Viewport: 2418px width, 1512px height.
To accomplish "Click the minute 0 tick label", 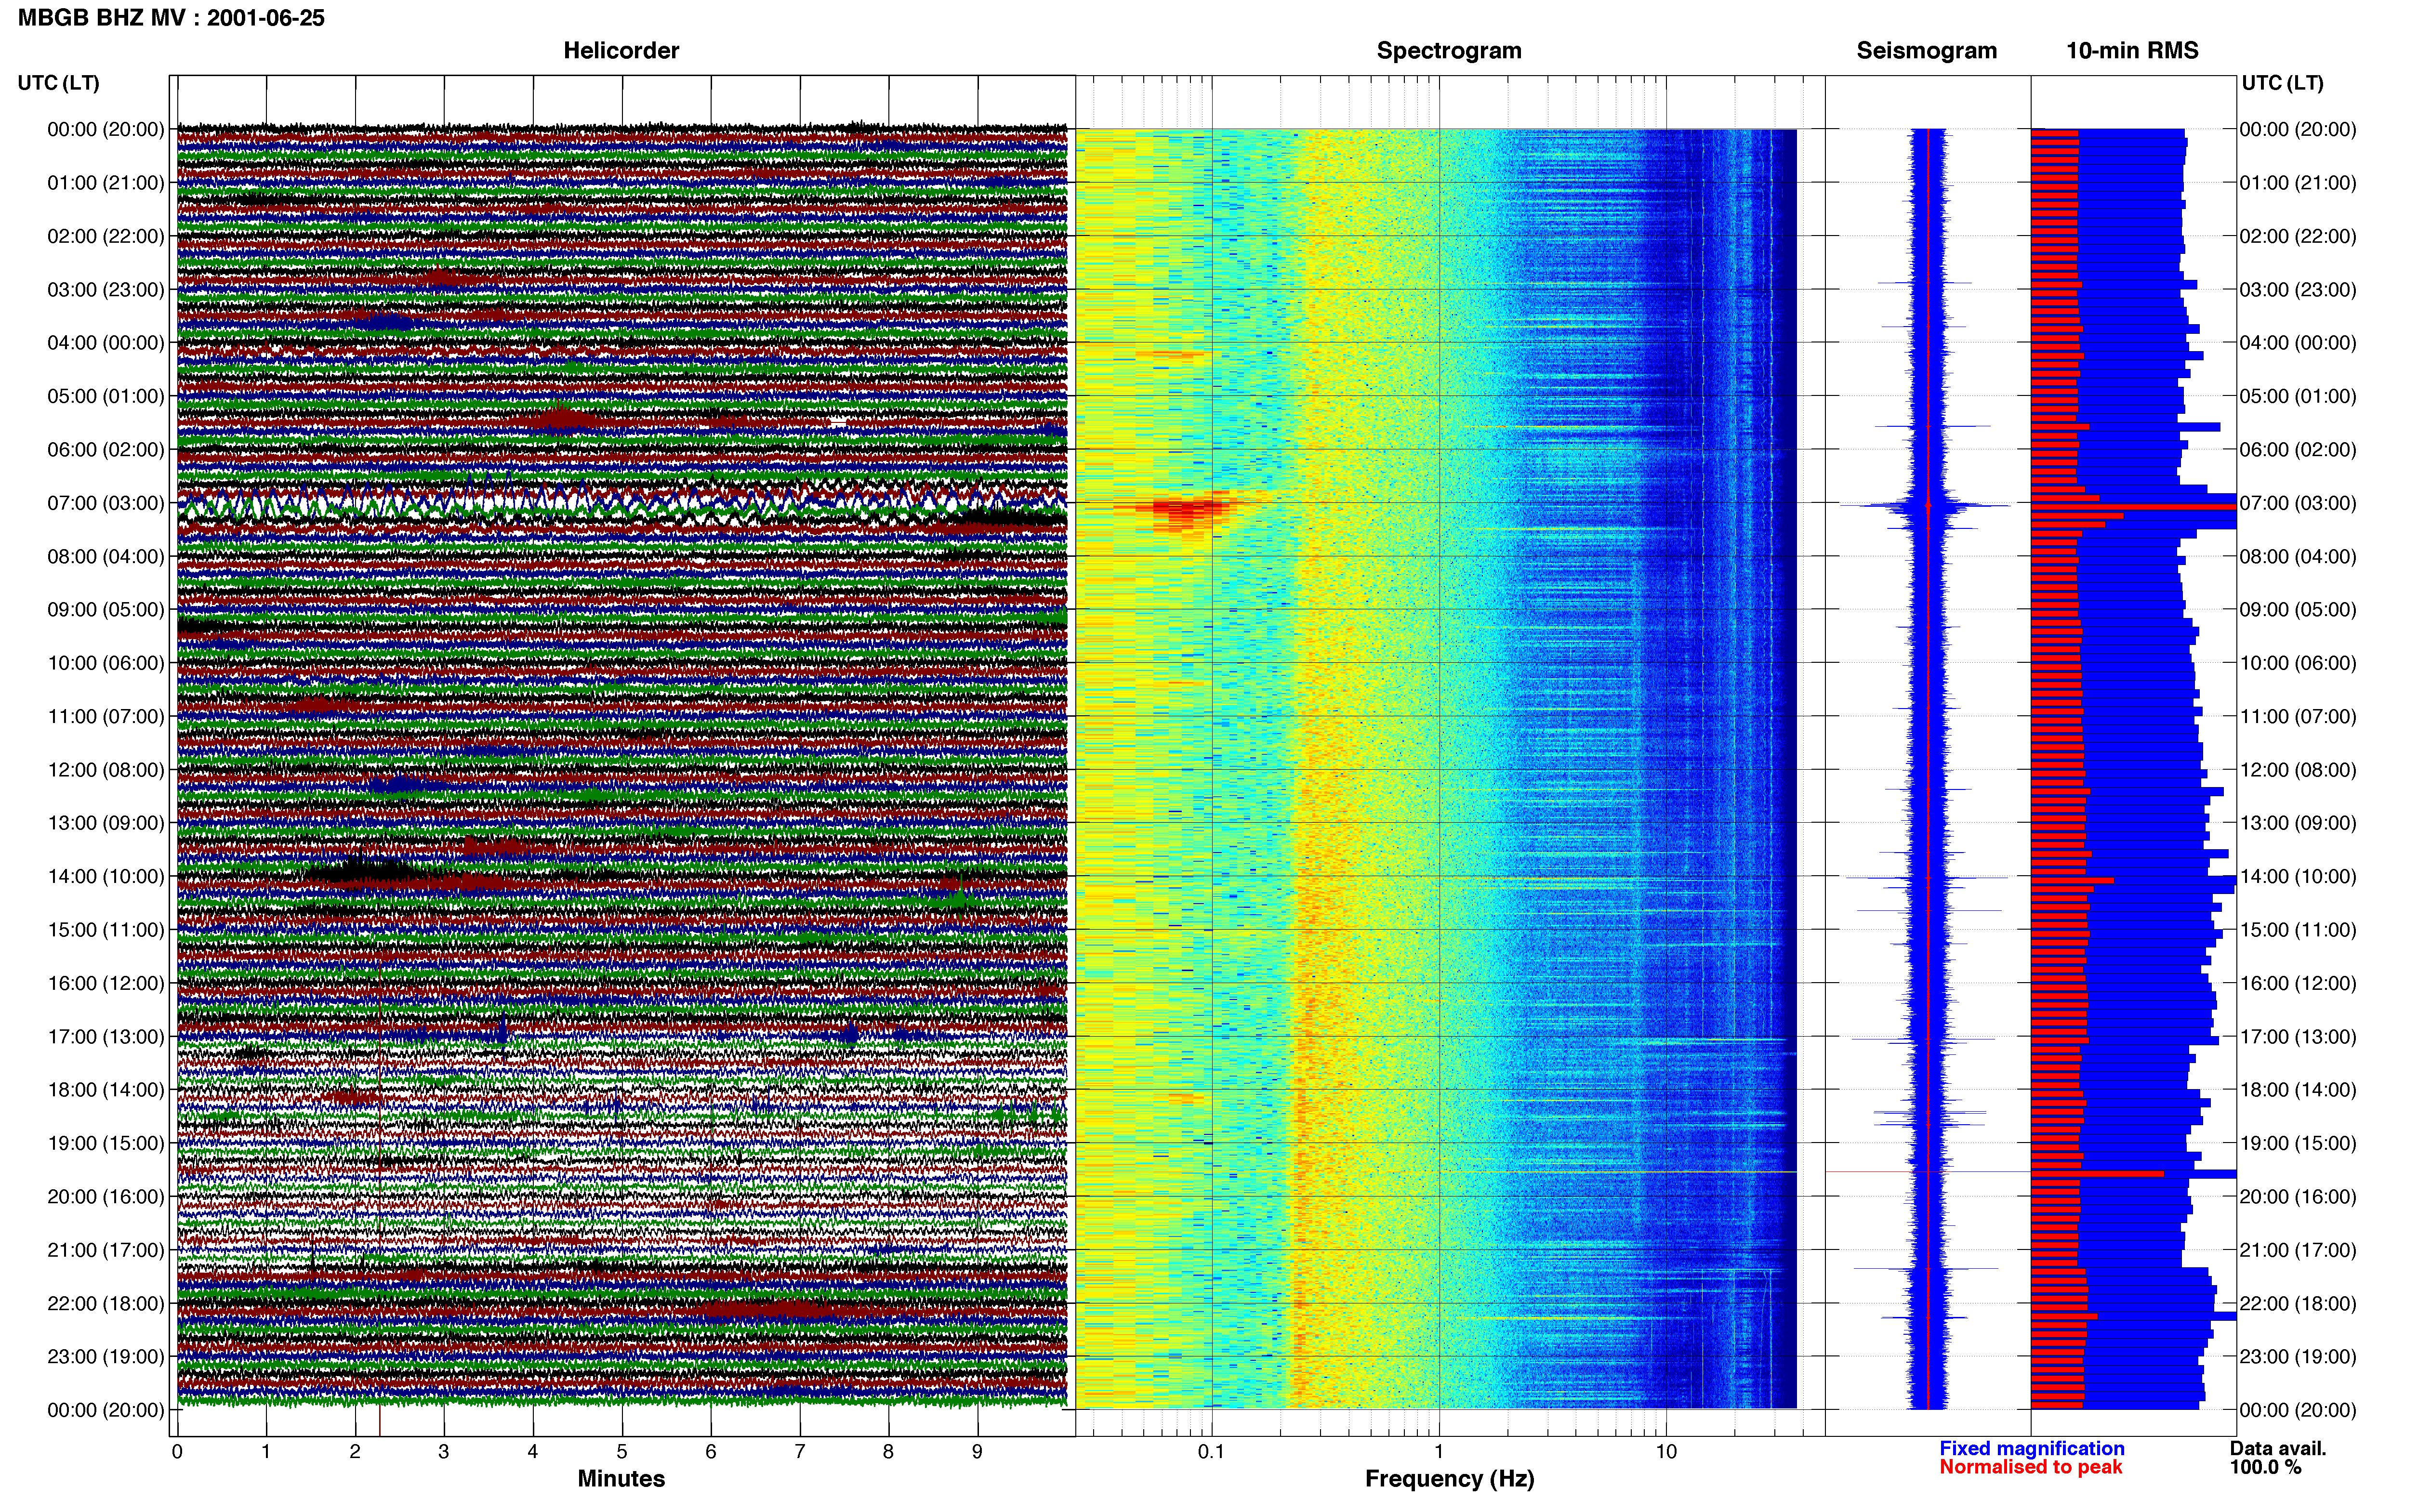I will pyautogui.click(x=177, y=1451).
